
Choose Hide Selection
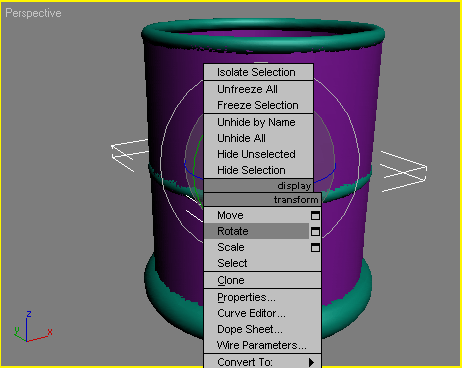[x=259, y=170]
